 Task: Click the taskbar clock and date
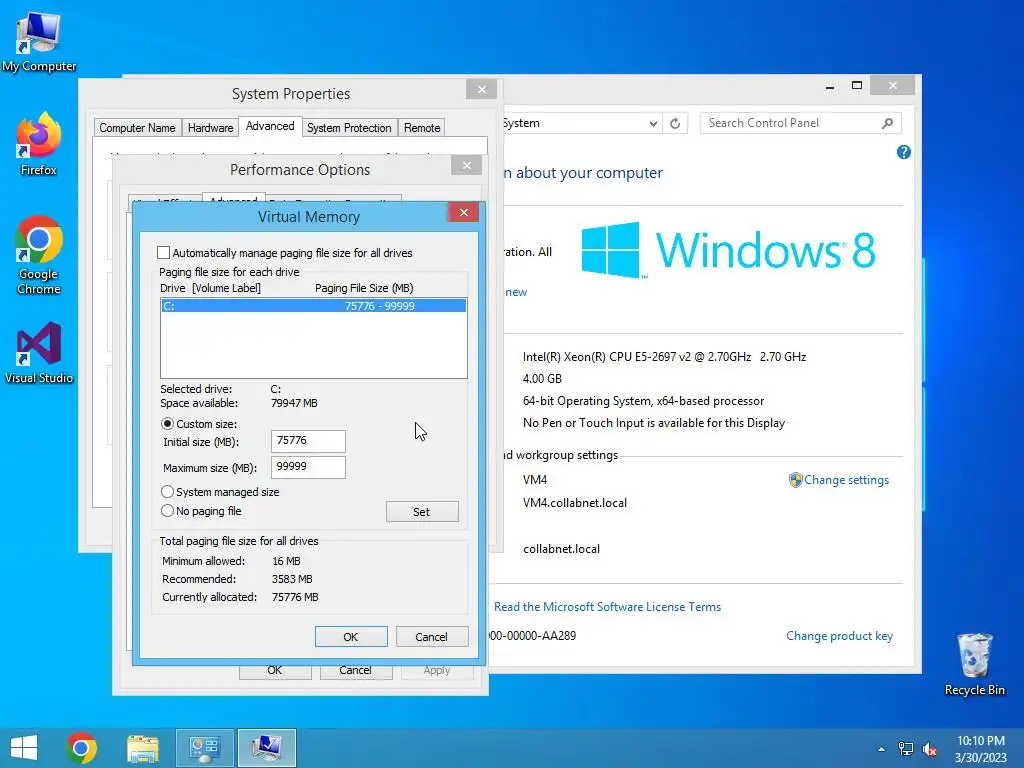980,749
